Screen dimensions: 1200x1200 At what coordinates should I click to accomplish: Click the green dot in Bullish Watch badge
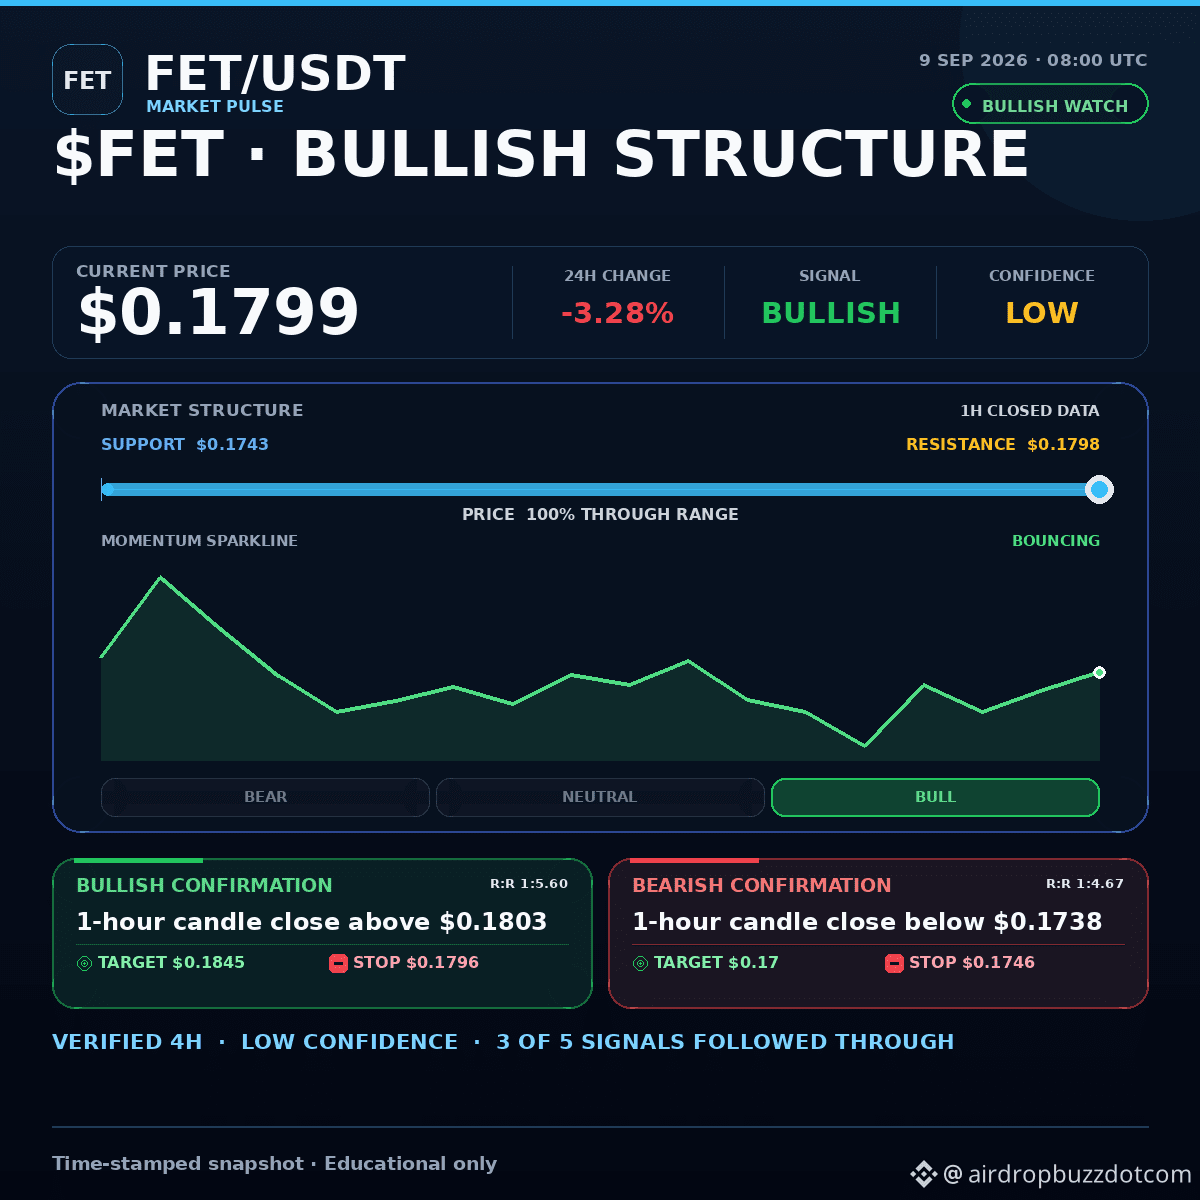tap(967, 104)
